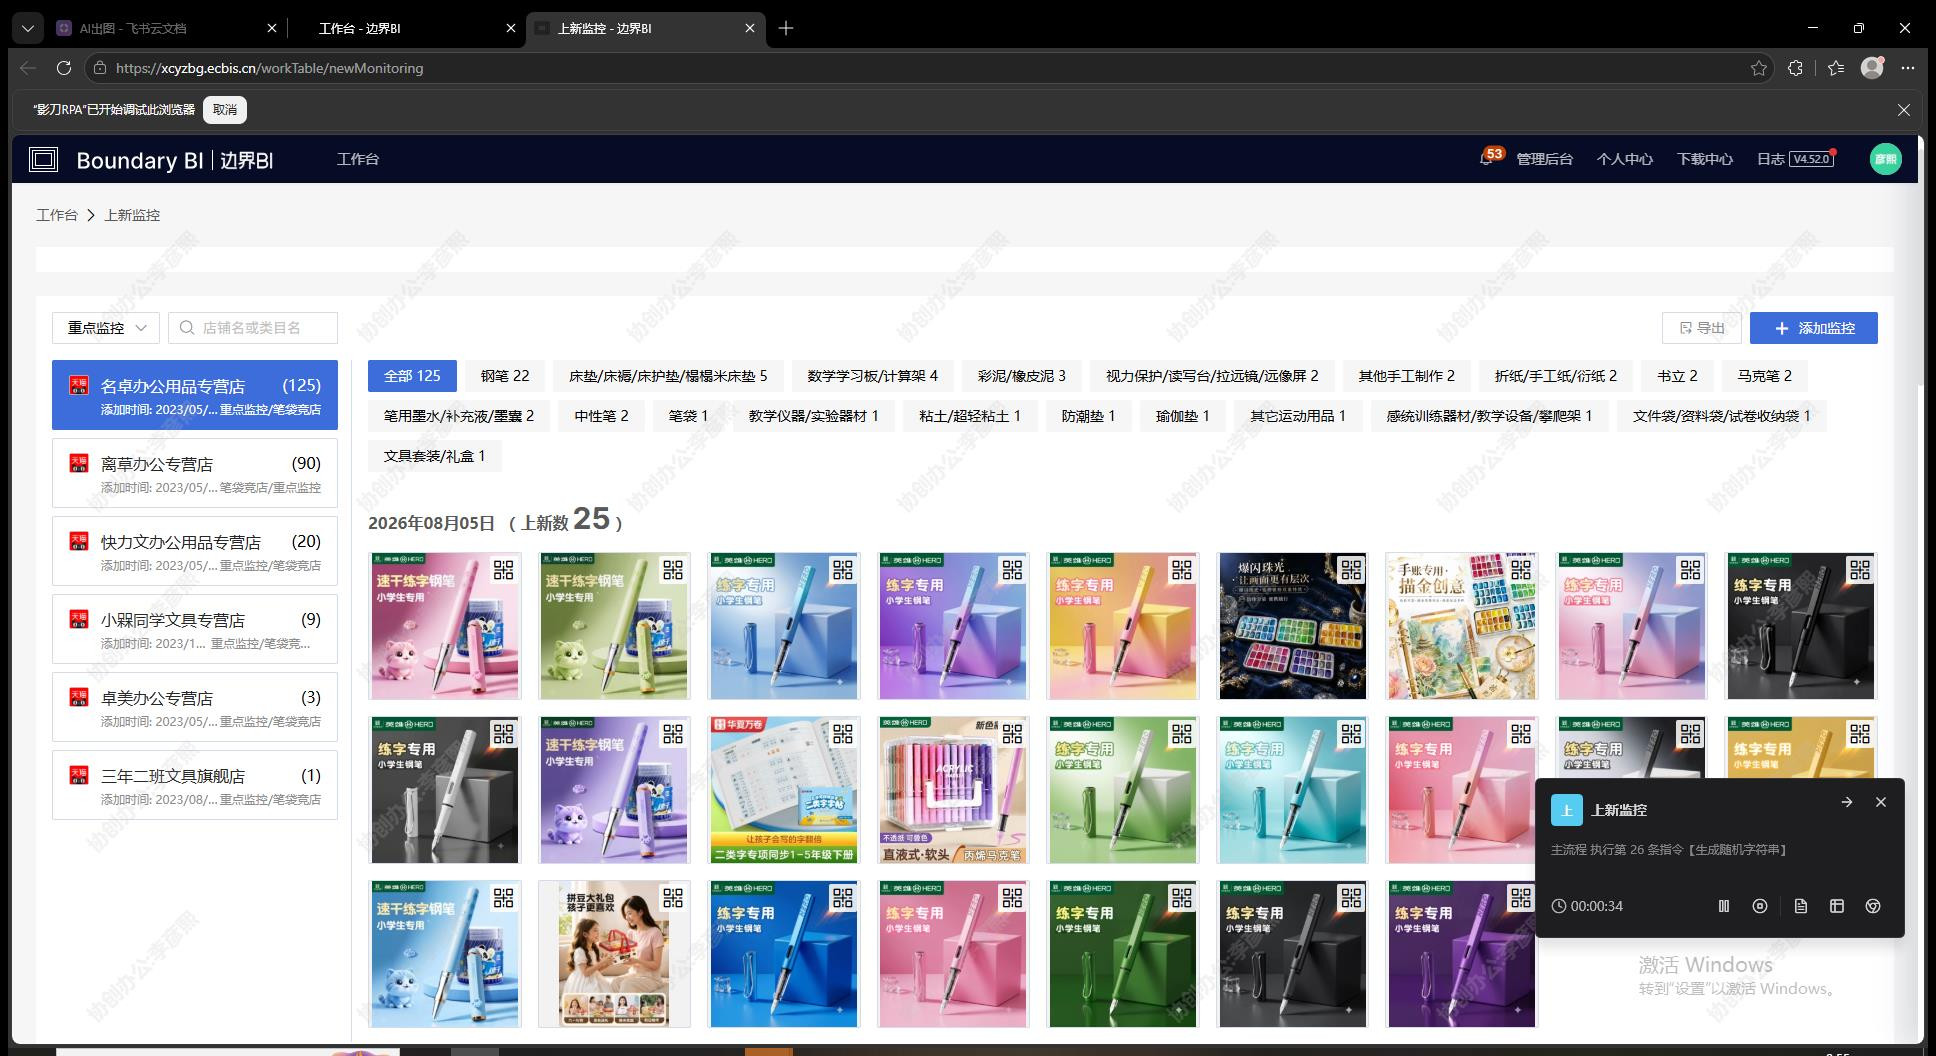1936x1056 pixels.
Task: View the 日志 V4.52.0 changelog
Action: (x=1796, y=159)
